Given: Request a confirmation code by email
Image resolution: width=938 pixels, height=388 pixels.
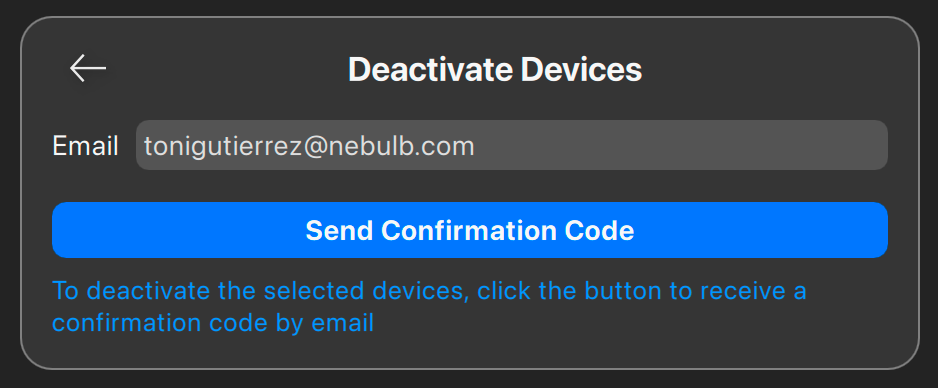Looking at the screenshot, I should [470, 230].
